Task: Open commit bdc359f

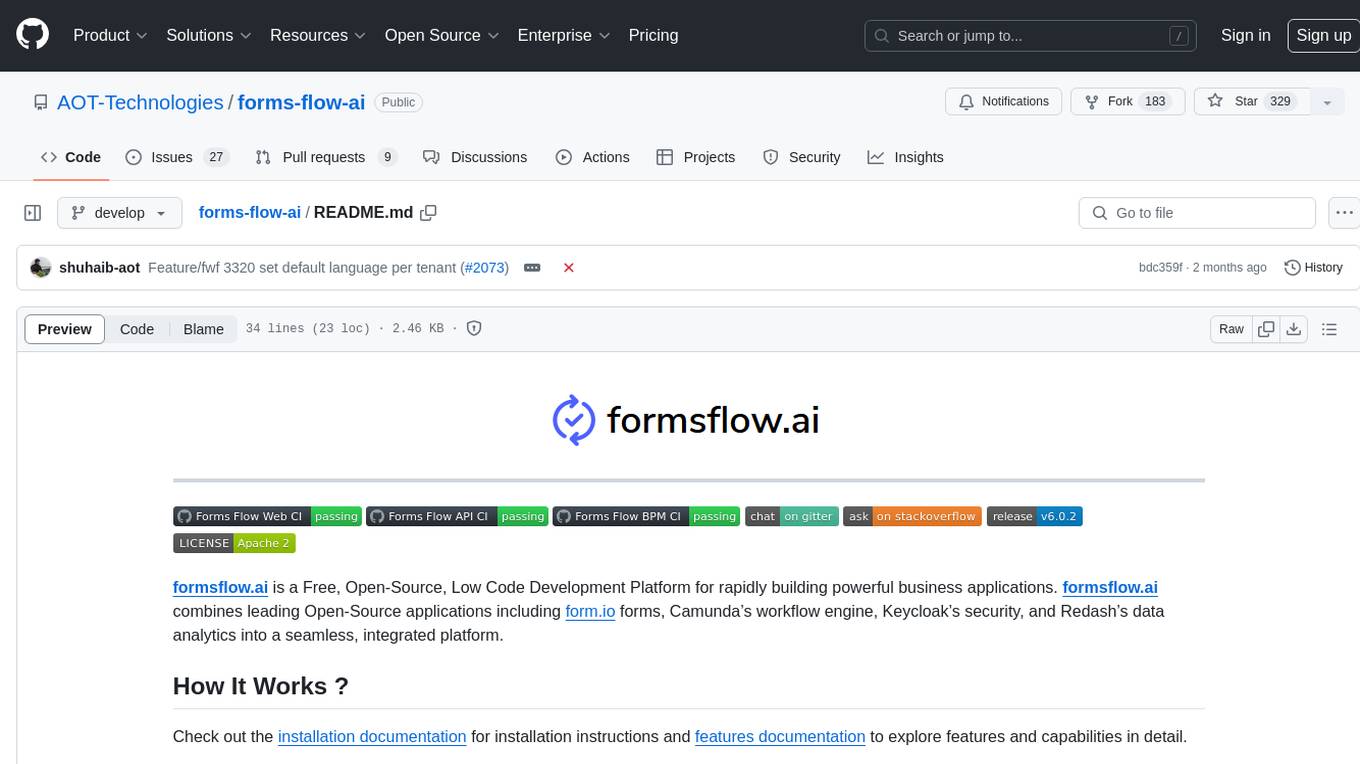Action: coord(1161,268)
